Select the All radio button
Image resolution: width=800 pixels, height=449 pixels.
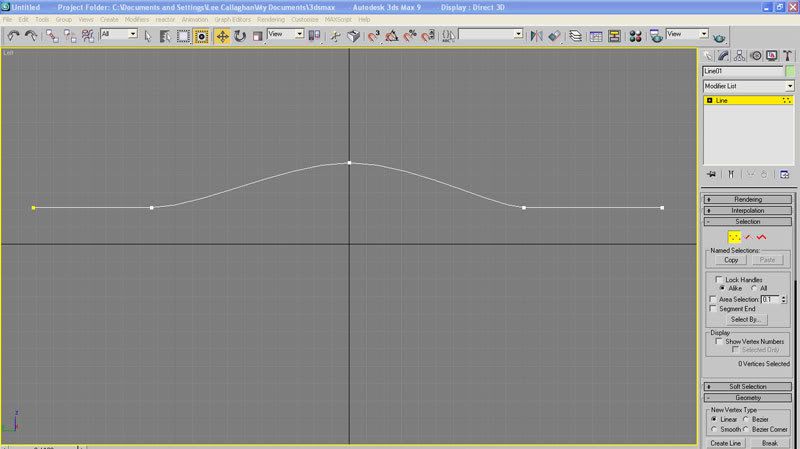pyautogui.click(x=754, y=288)
